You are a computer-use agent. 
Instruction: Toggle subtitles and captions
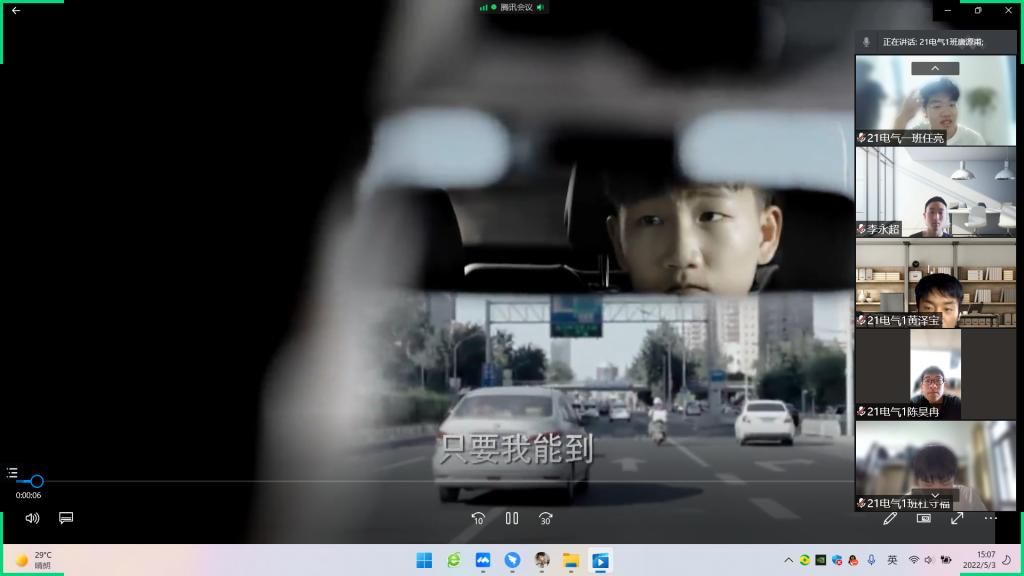pos(66,518)
